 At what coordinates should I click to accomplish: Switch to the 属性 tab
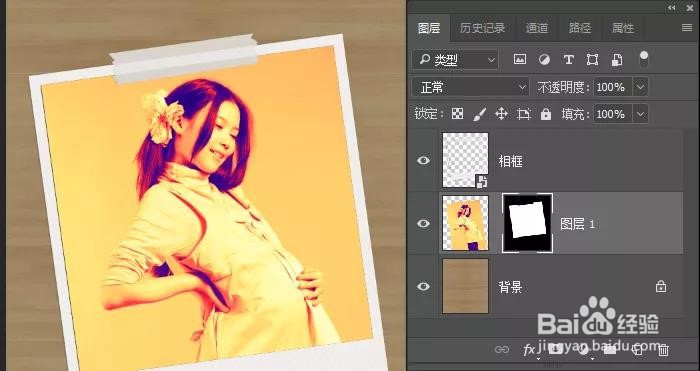click(623, 28)
